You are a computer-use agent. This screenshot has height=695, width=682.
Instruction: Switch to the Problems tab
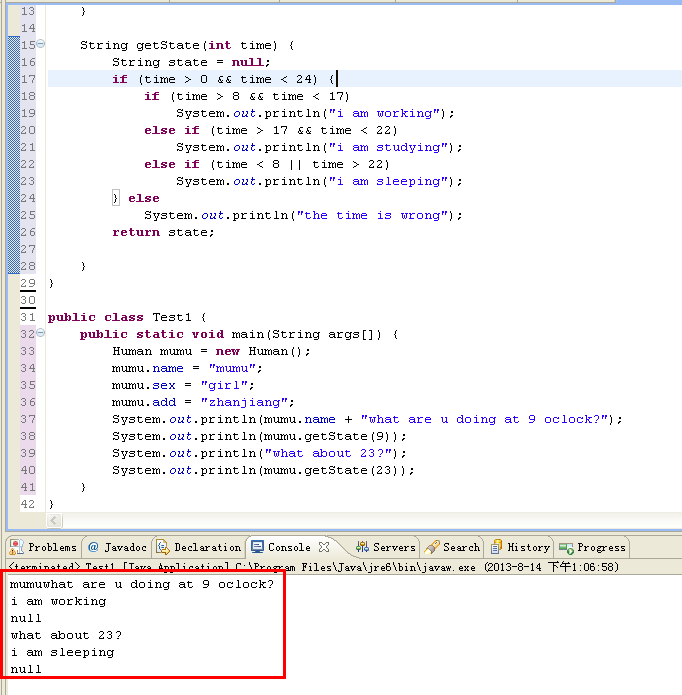click(43, 547)
